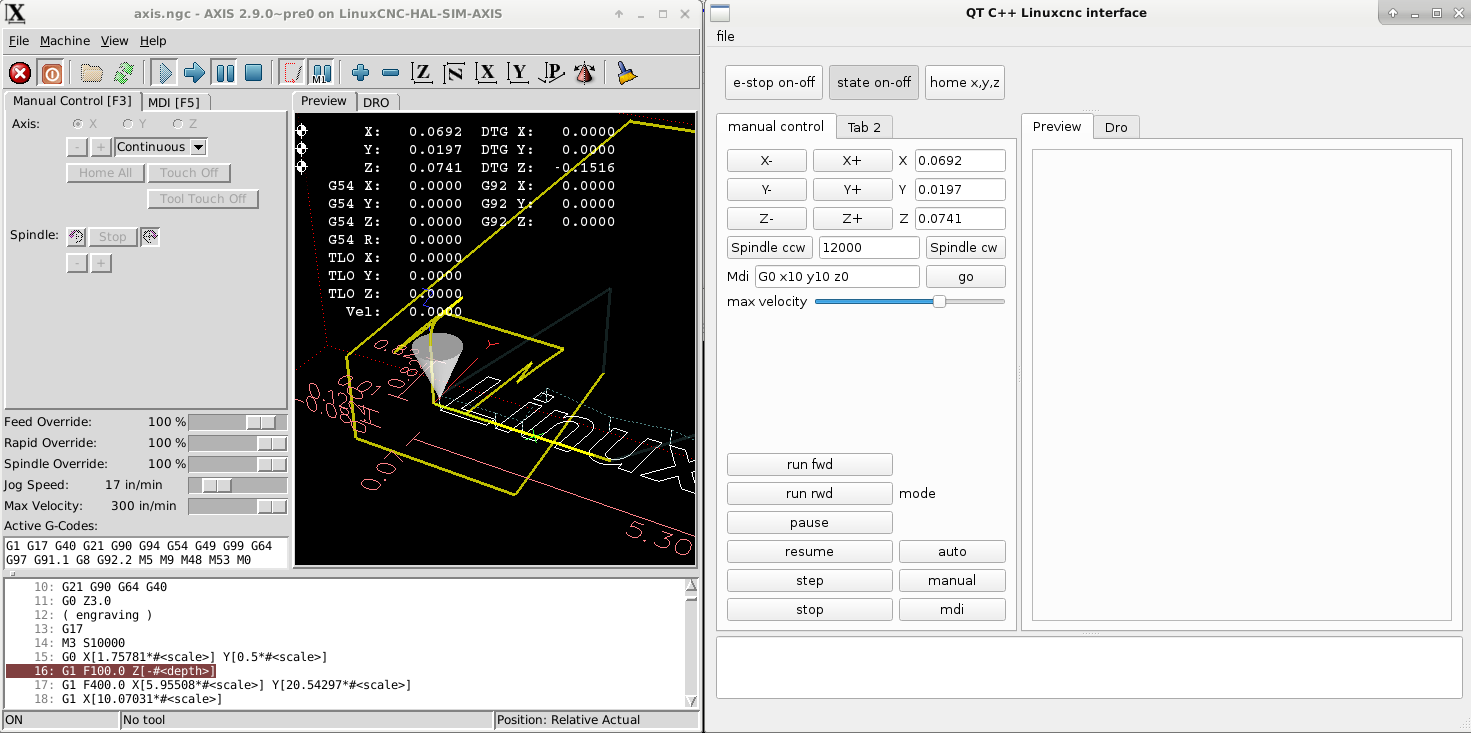This screenshot has height=733, width=1471.
Task: Clear live plot with broom icon
Action: pos(627,73)
